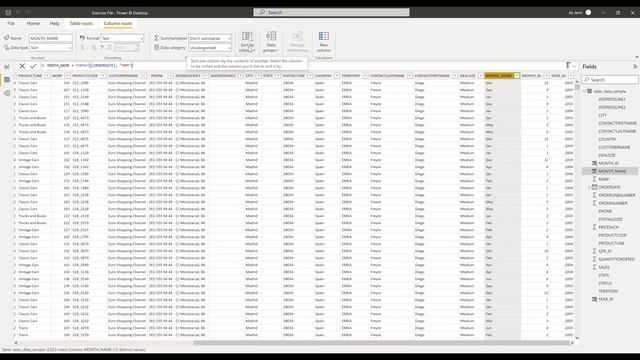Open the PRODUCTLINE column filter dropdown
Screen dimensions: 640x360
(47, 76)
